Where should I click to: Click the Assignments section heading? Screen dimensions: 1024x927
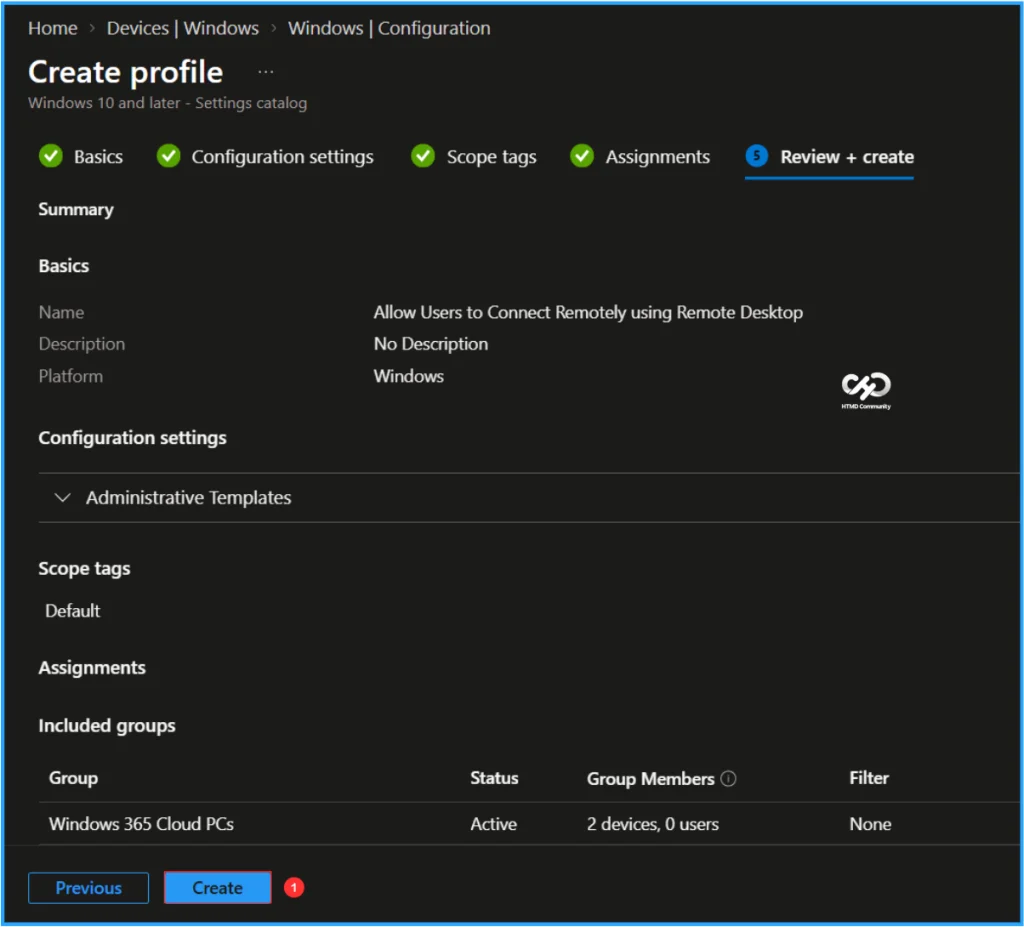[92, 668]
